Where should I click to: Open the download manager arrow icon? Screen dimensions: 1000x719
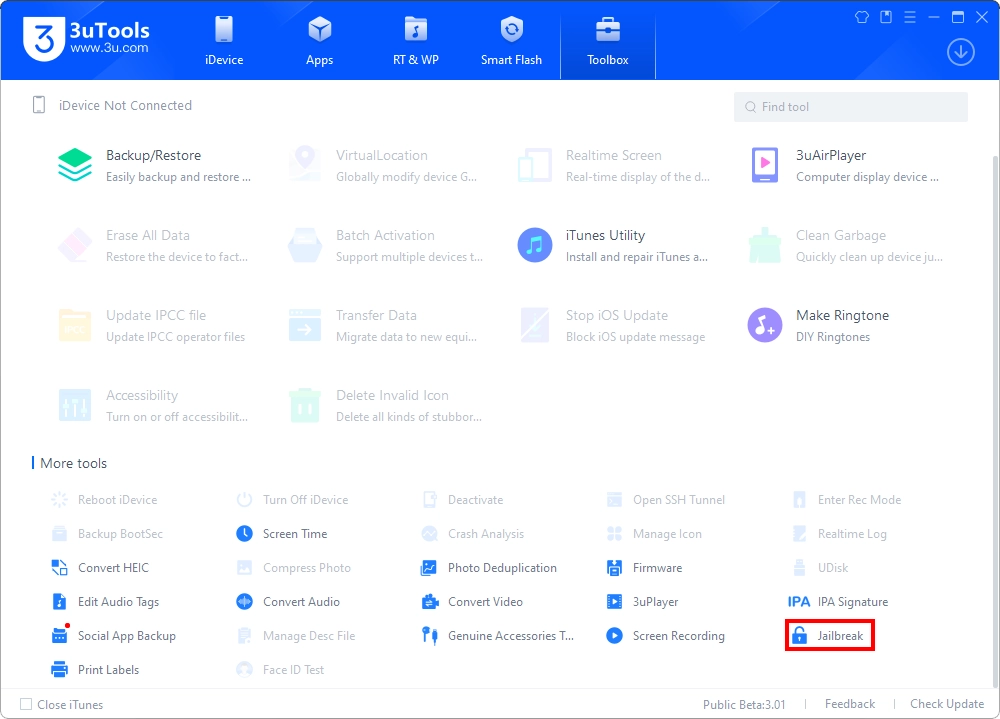click(960, 52)
